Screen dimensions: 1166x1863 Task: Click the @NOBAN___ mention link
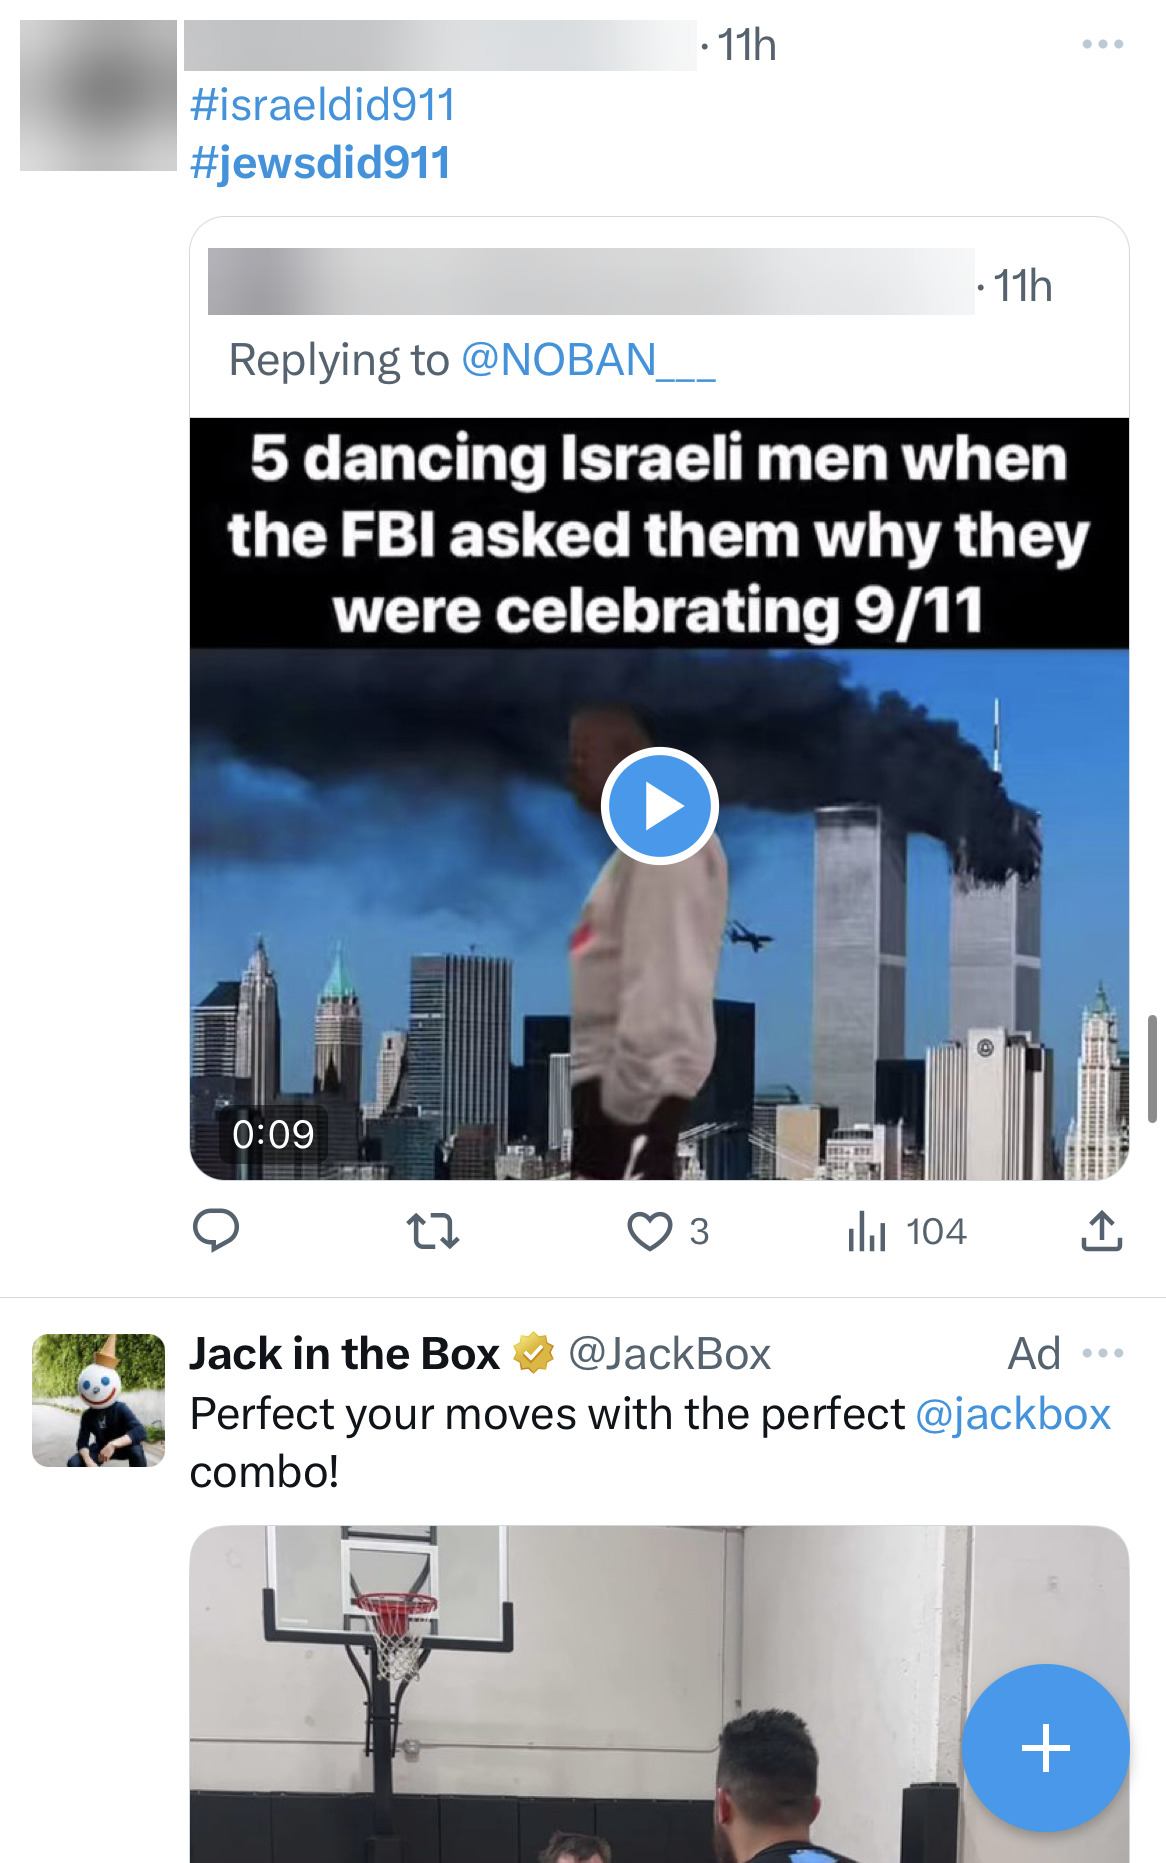tap(592, 359)
